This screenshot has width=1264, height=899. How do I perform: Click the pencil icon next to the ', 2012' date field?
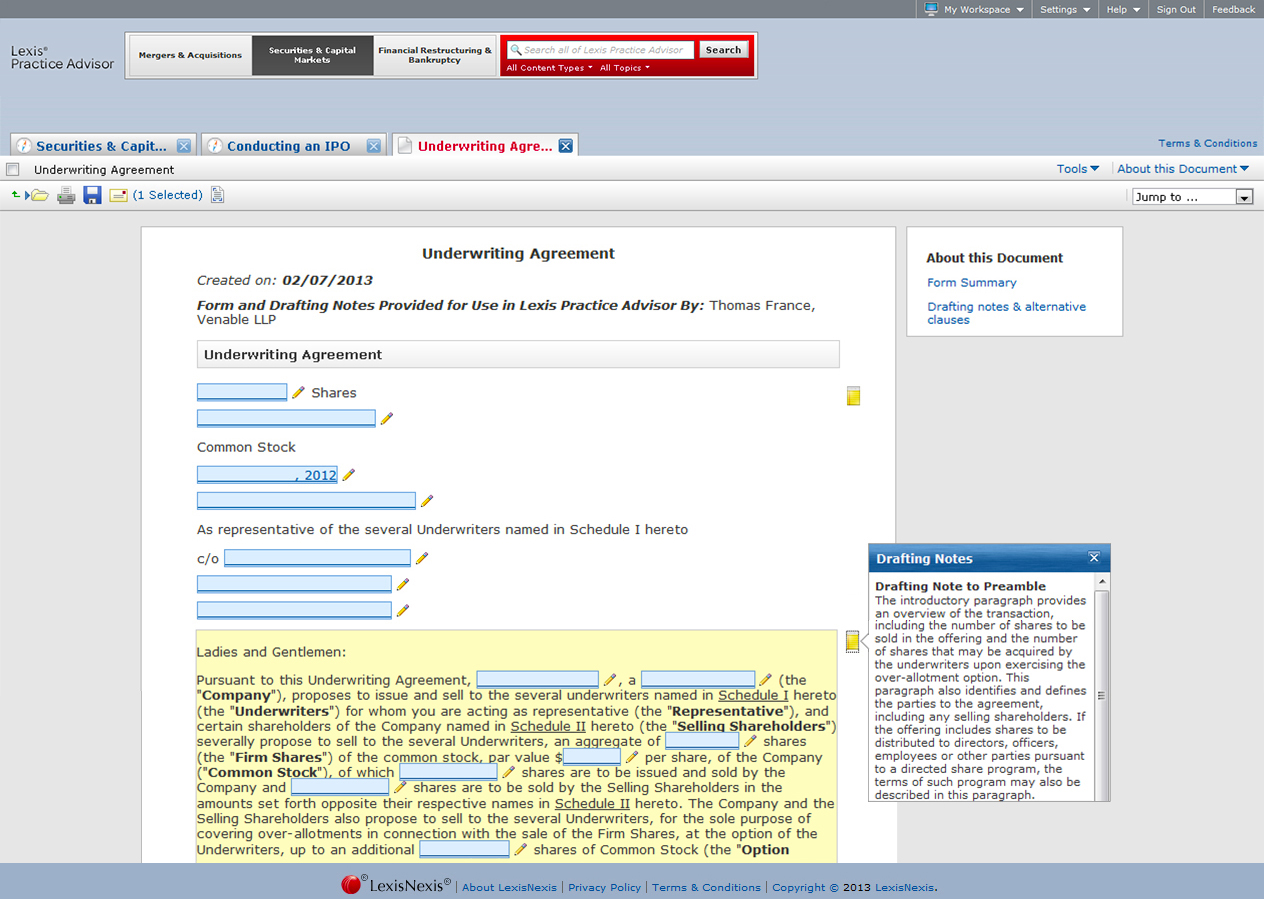(348, 475)
